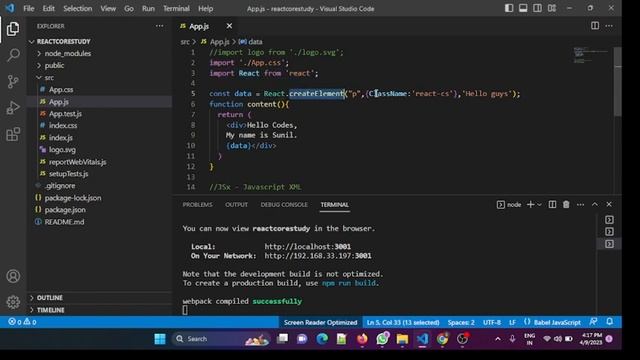Open README.md in the explorer

coord(64,222)
